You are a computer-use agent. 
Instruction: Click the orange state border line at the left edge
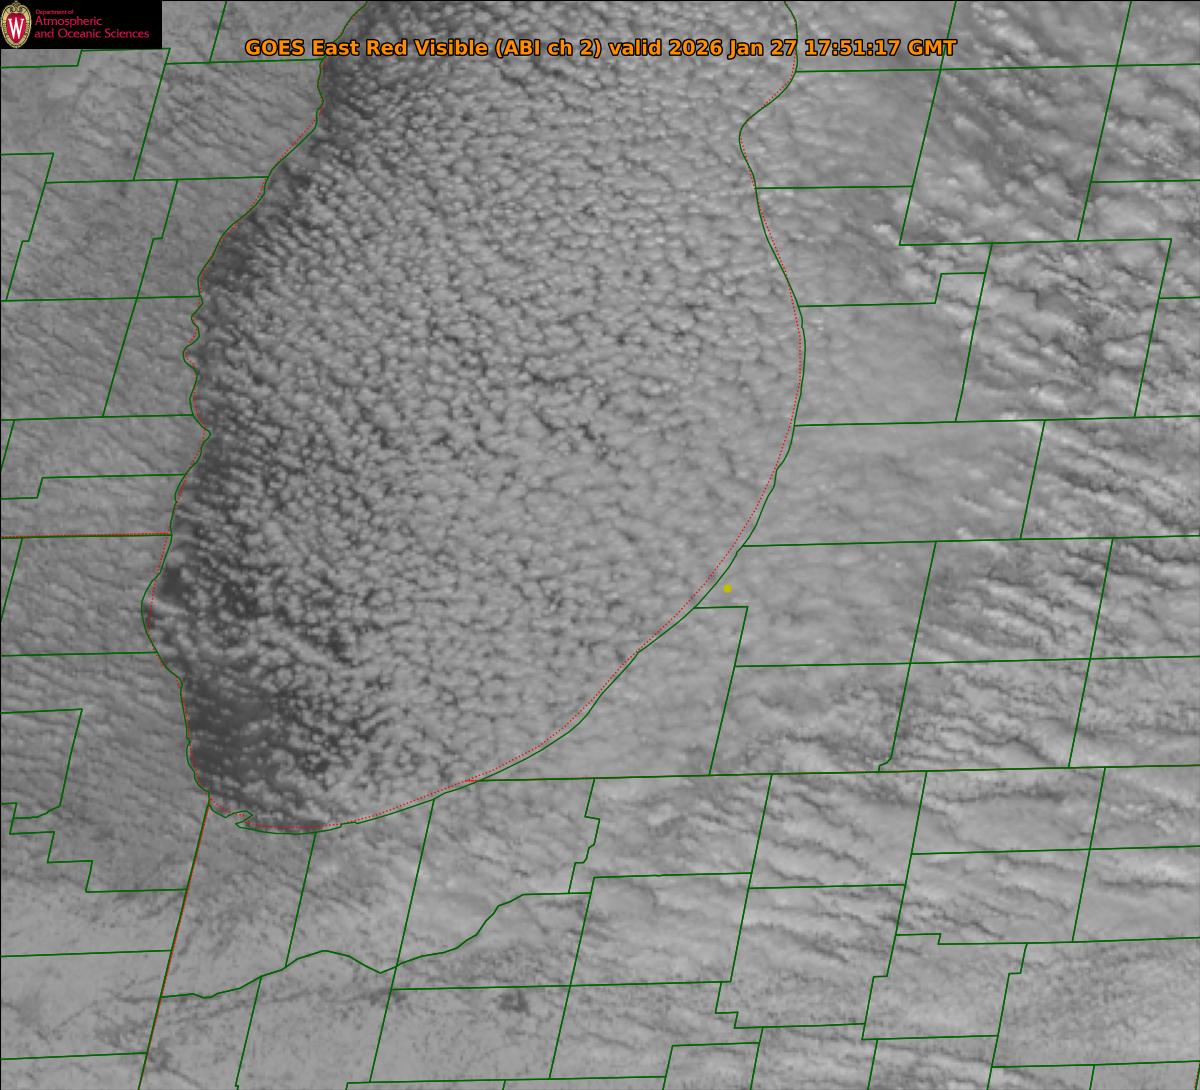(80, 536)
